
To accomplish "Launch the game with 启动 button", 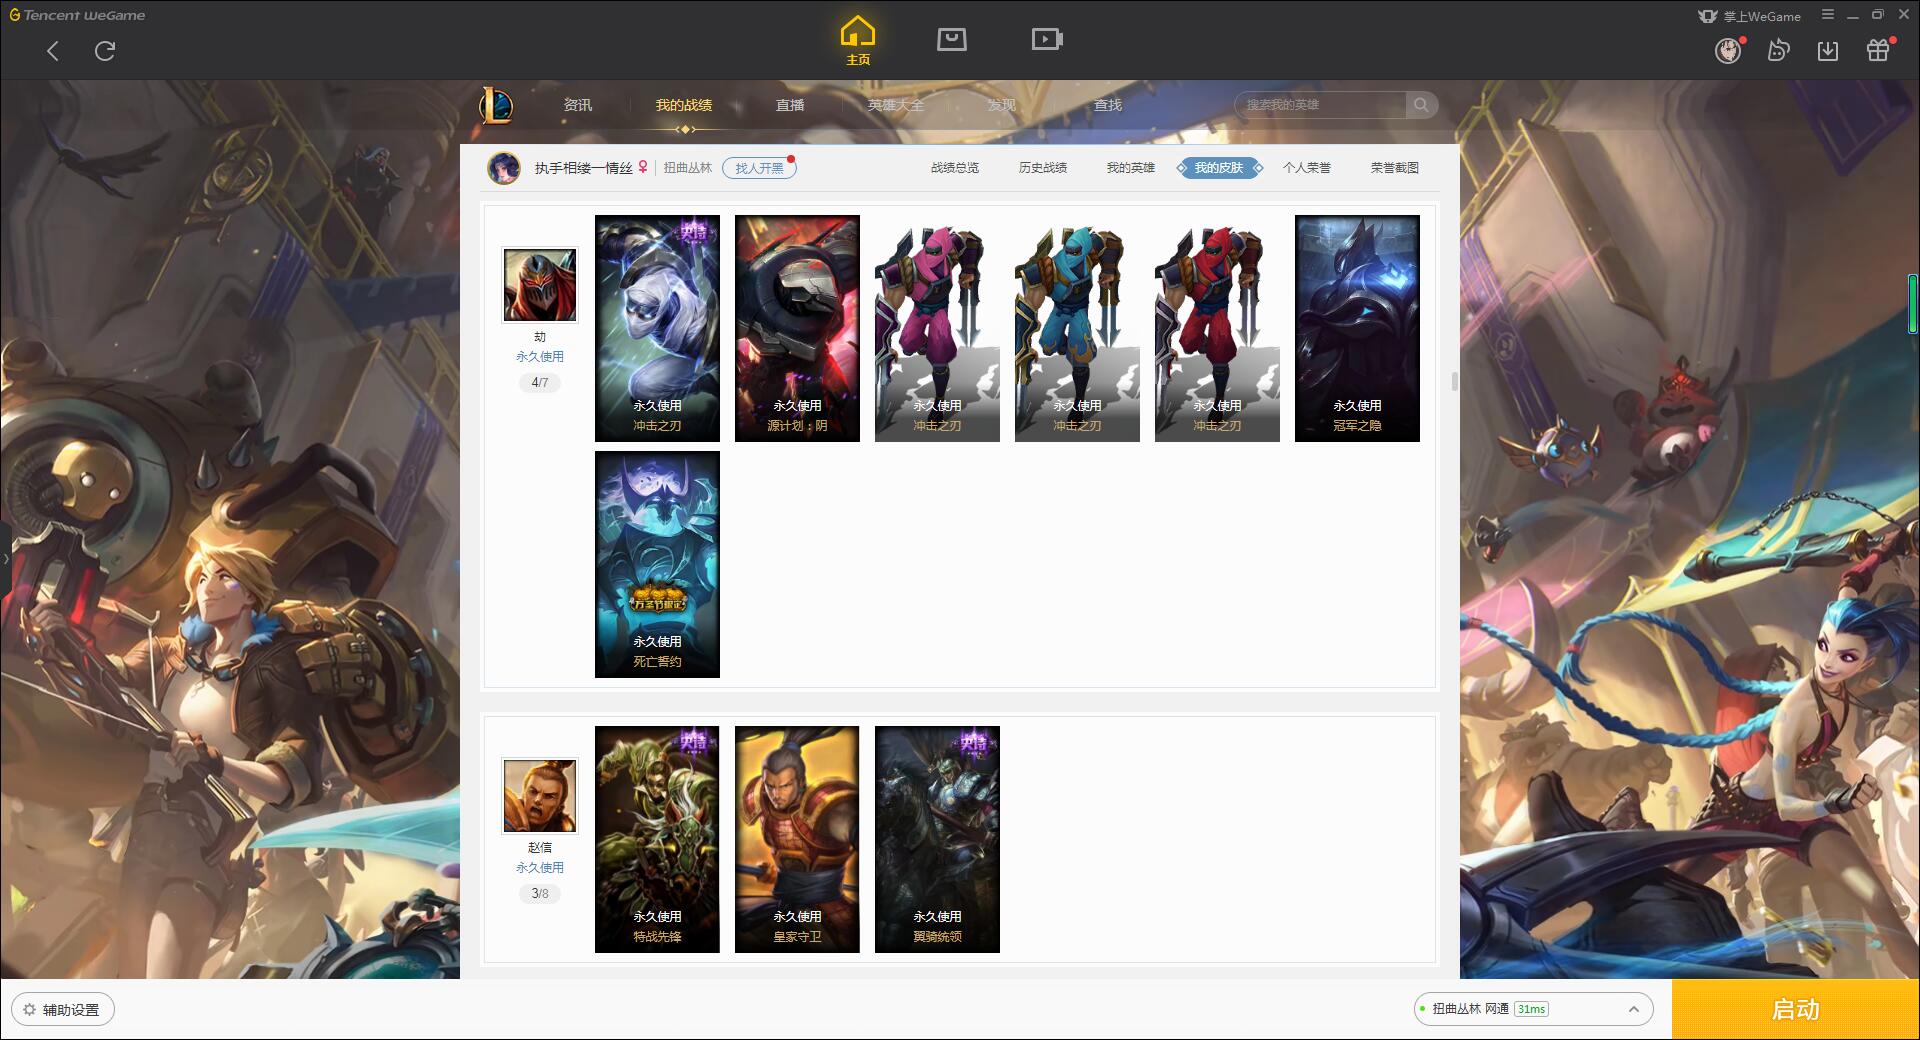I will click(1795, 1010).
